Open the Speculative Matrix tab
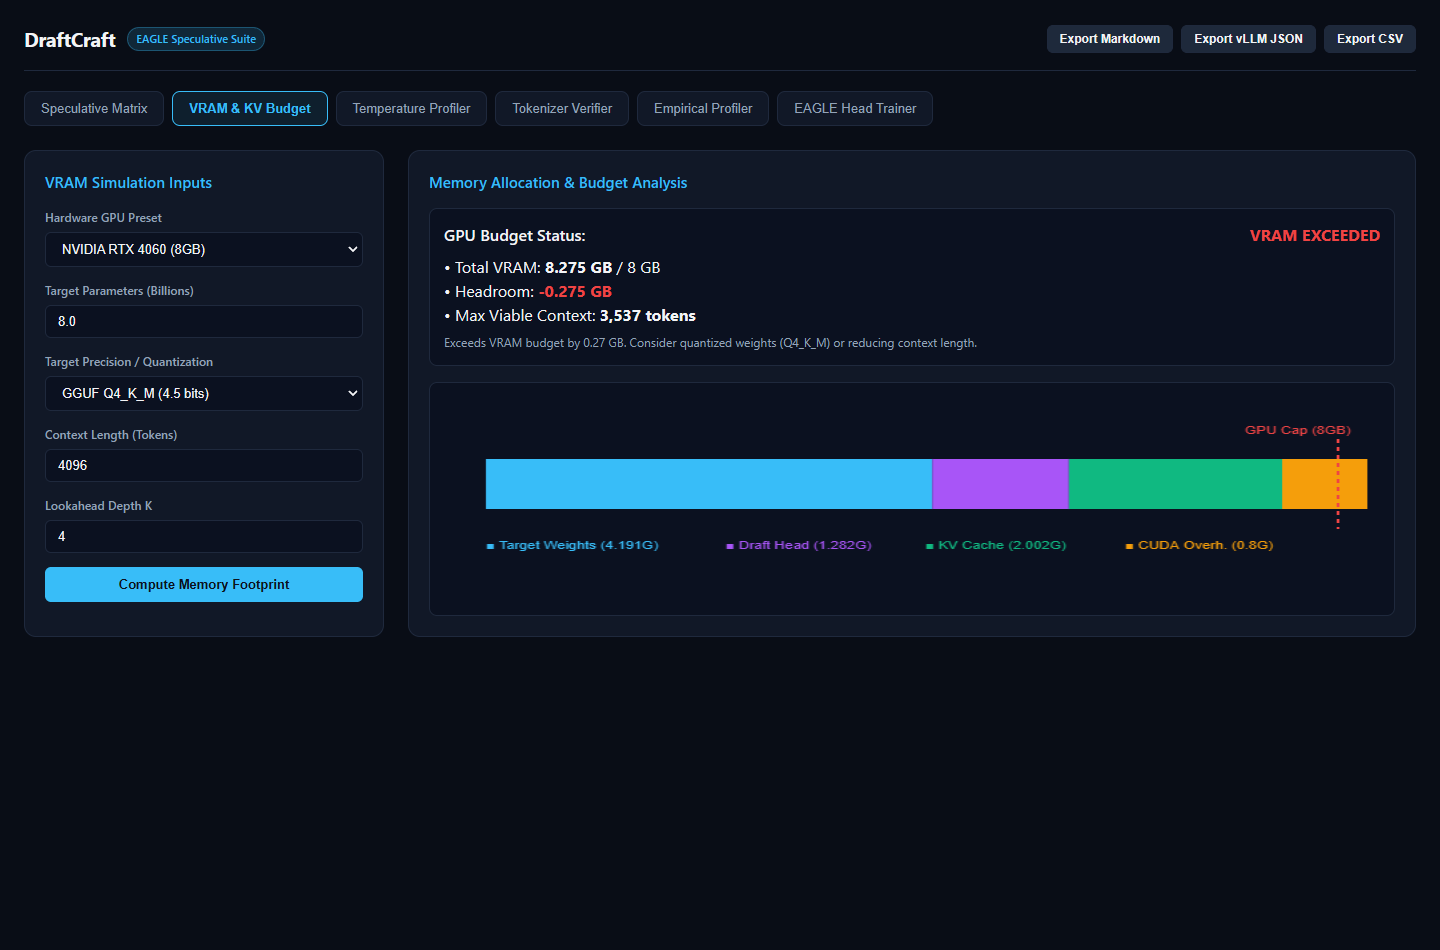 tap(94, 108)
